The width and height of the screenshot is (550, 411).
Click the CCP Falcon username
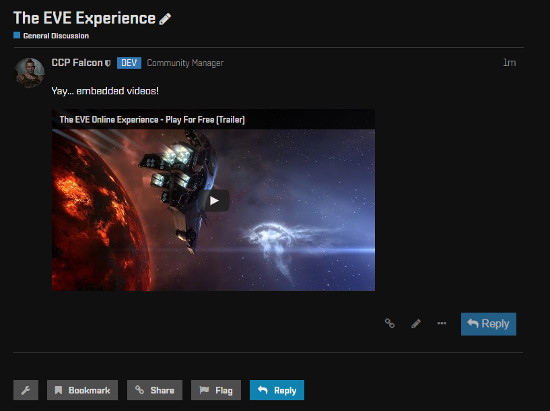(77, 63)
